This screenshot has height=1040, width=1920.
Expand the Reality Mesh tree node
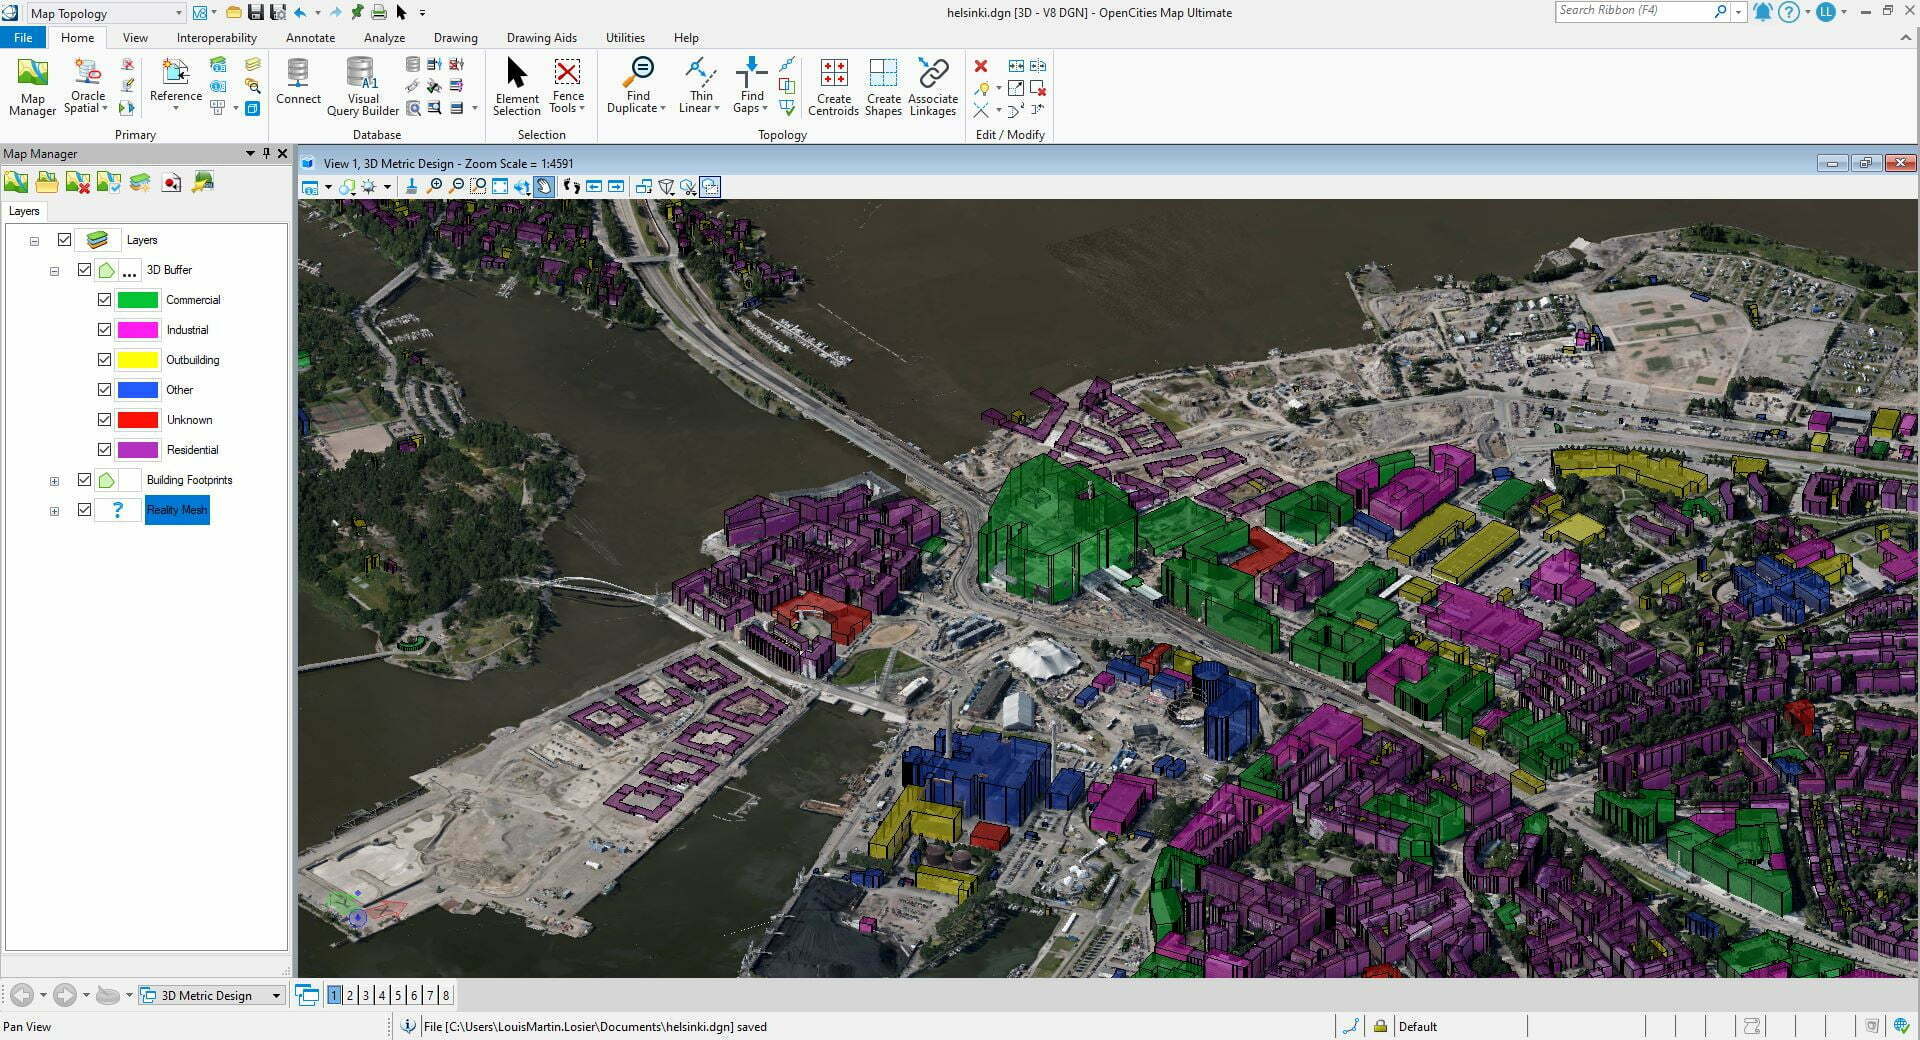54,510
